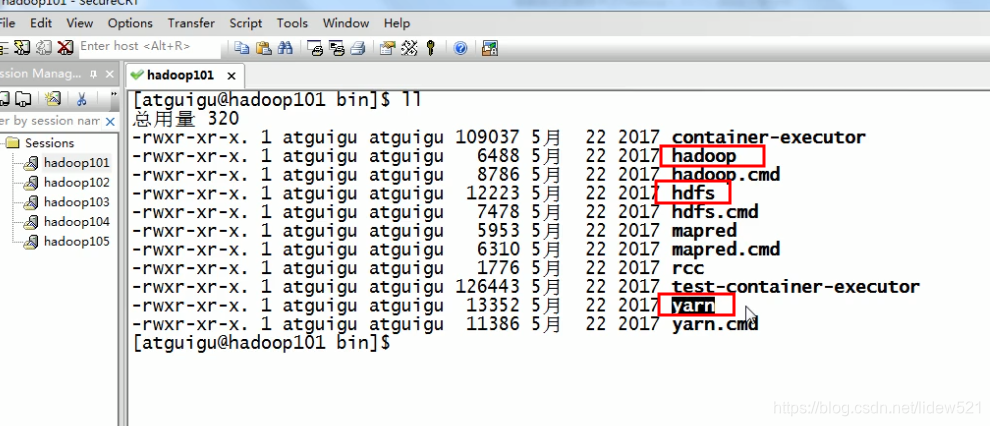
Task: Click the Print Screen toolbar icon
Action: (x=315, y=47)
